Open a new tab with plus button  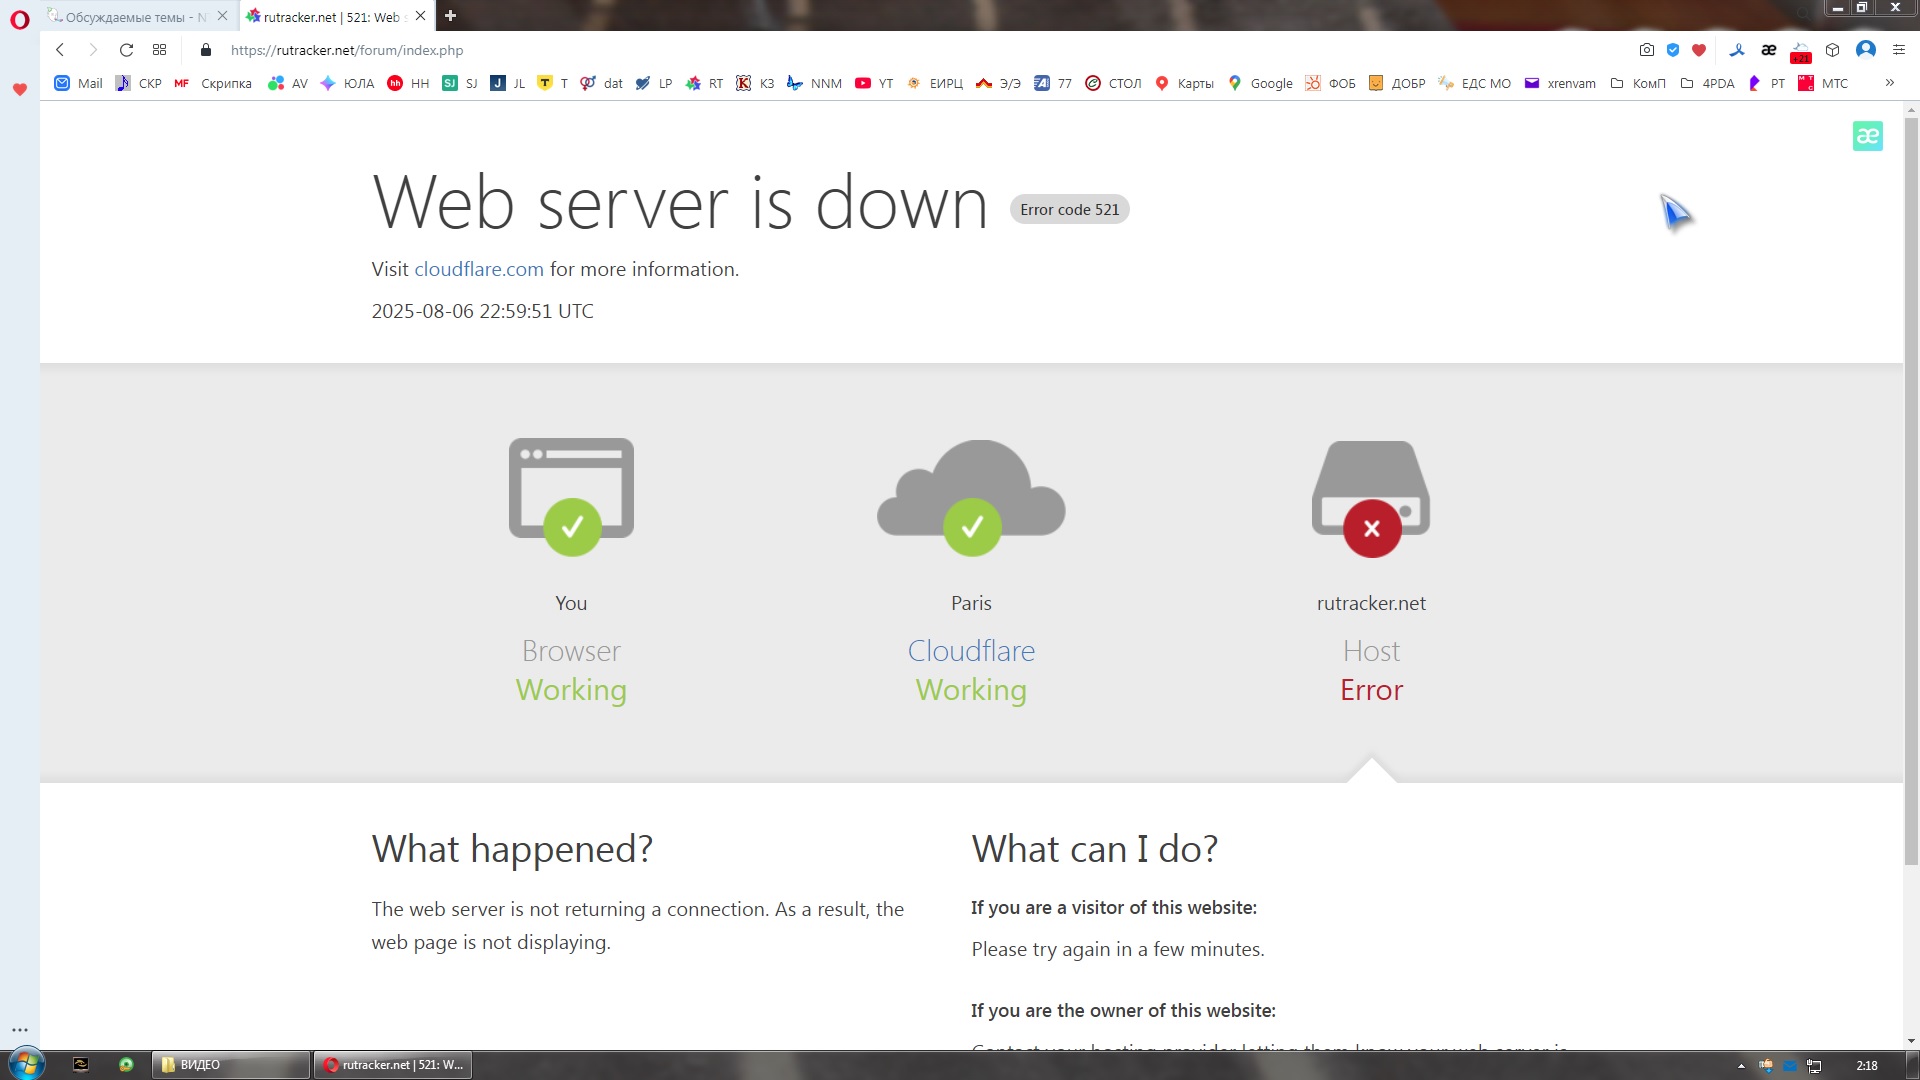tap(450, 16)
